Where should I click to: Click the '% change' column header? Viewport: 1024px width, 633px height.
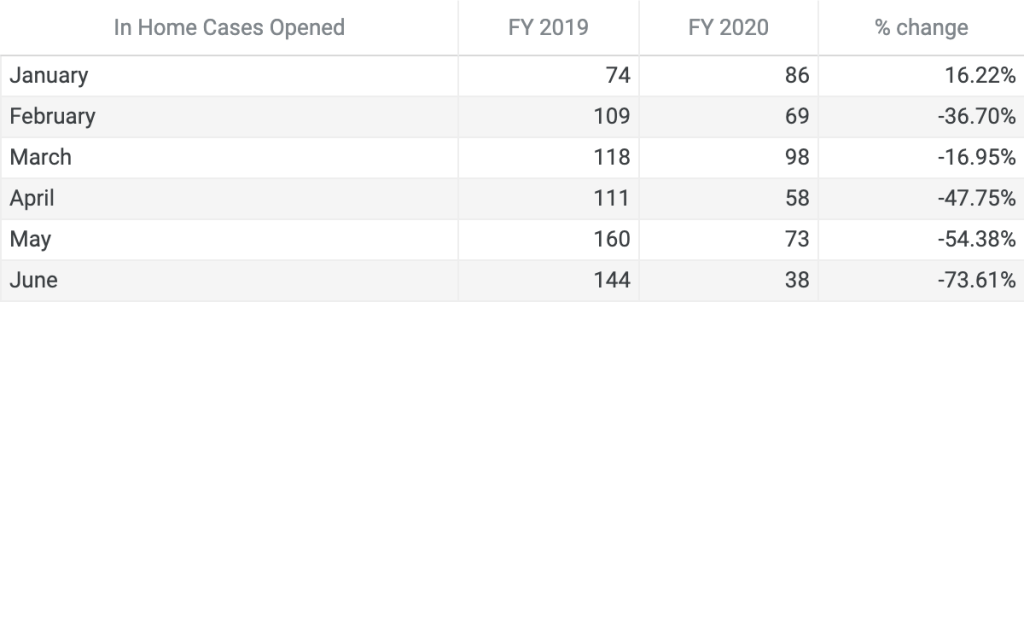[x=921, y=28]
